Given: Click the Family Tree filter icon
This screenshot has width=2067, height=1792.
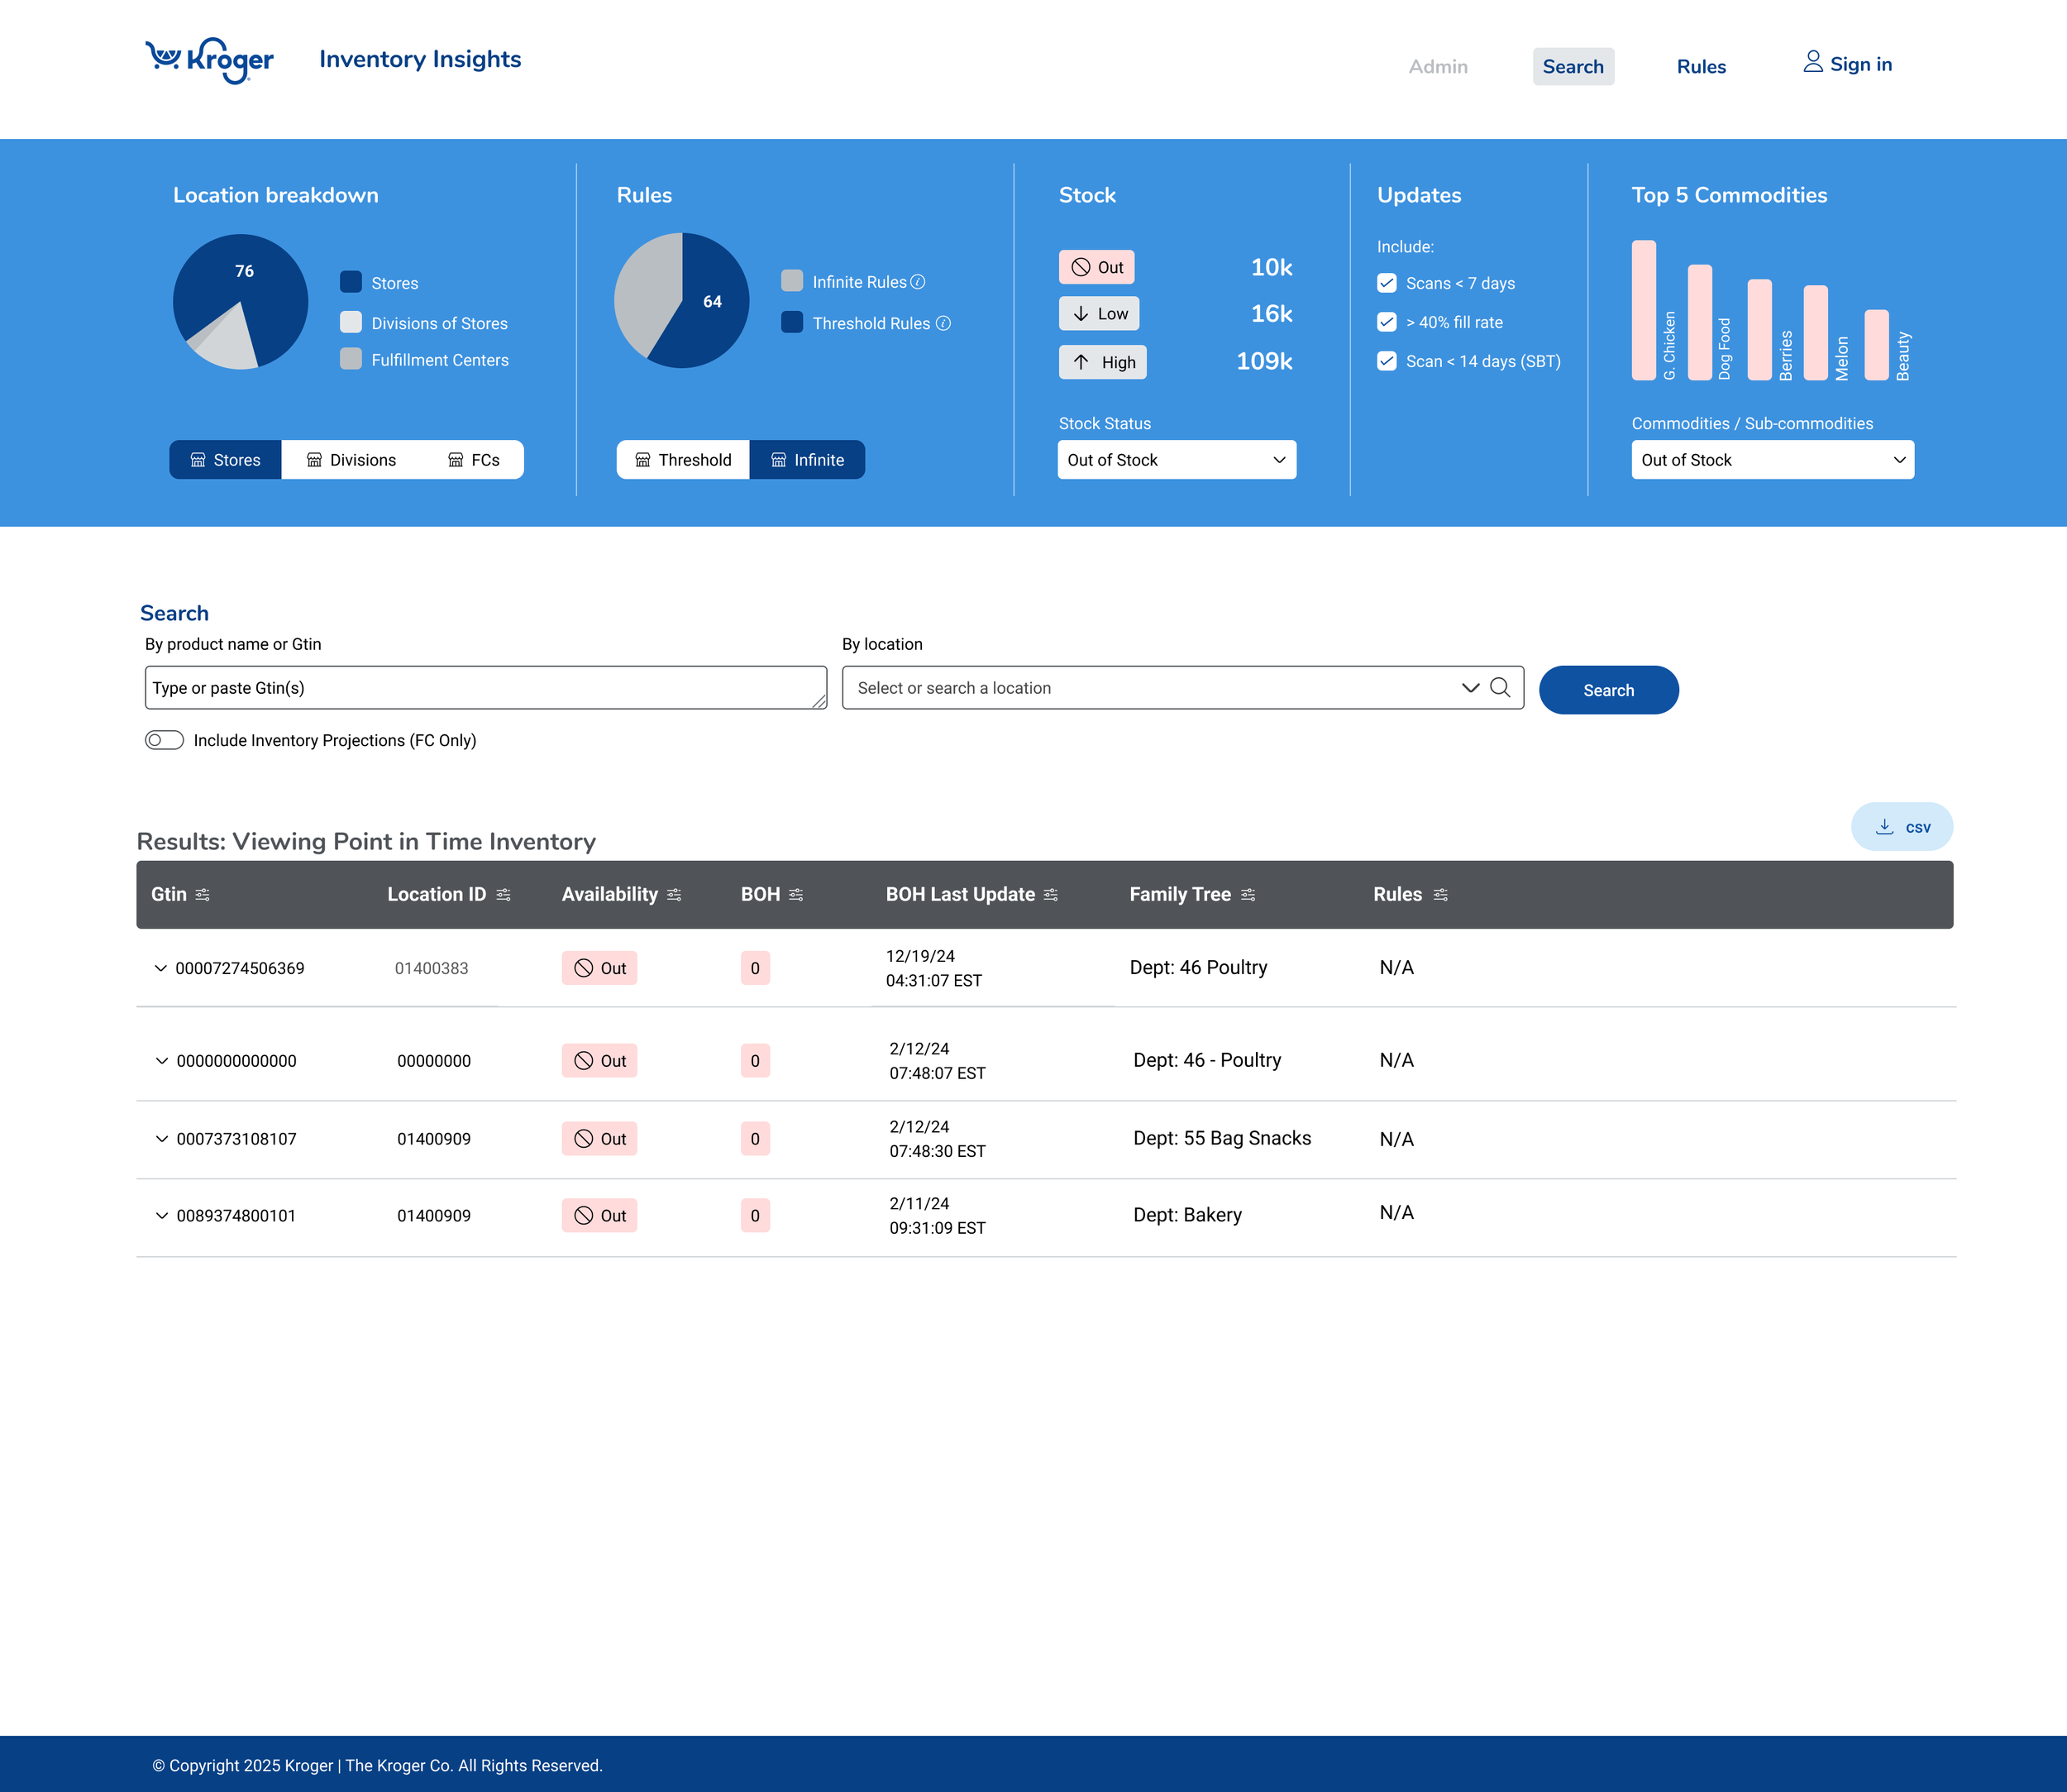Looking at the screenshot, I should (1248, 895).
